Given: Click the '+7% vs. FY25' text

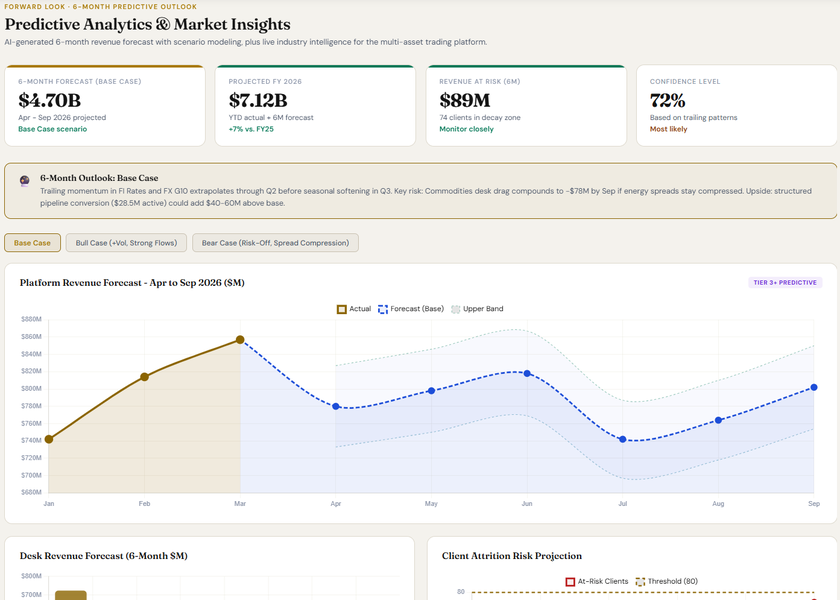Looking at the screenshot, I should (251, 129).
